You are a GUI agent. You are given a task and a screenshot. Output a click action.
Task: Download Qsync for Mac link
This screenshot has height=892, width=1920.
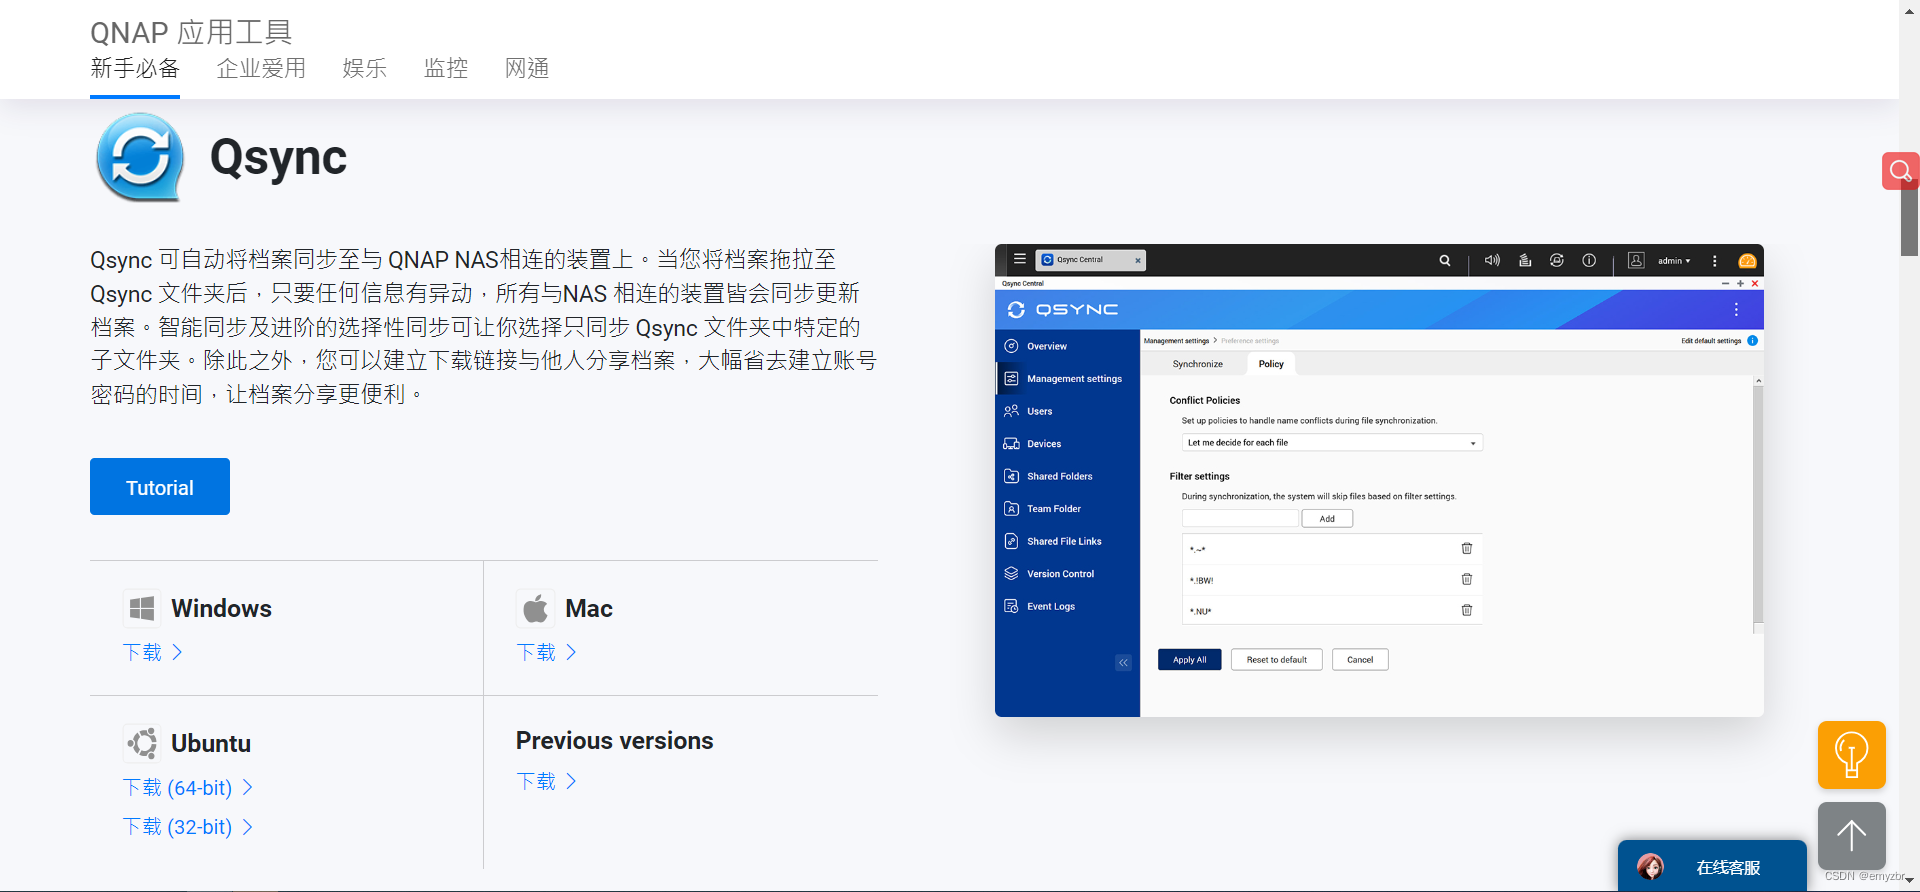pos(546,652)
